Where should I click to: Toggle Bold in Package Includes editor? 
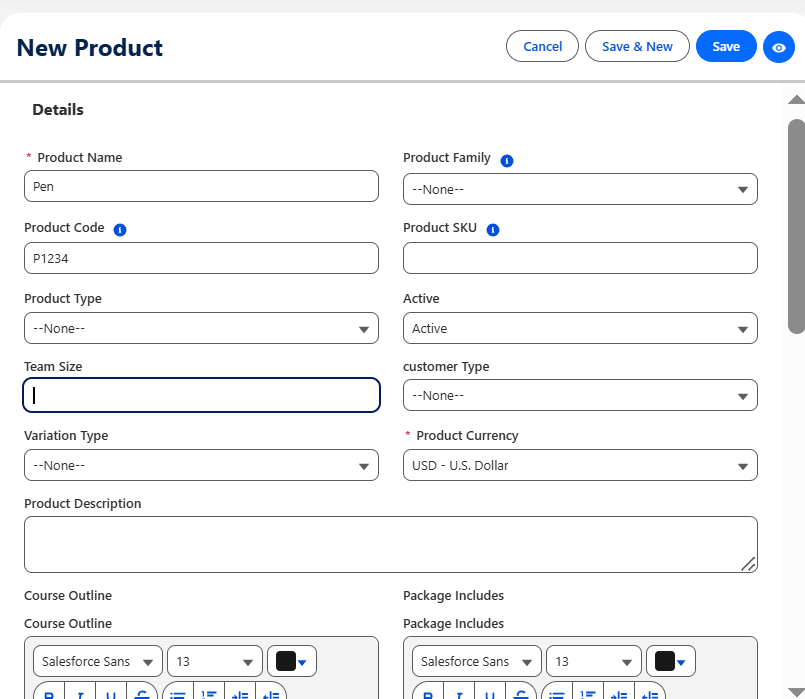428,691
